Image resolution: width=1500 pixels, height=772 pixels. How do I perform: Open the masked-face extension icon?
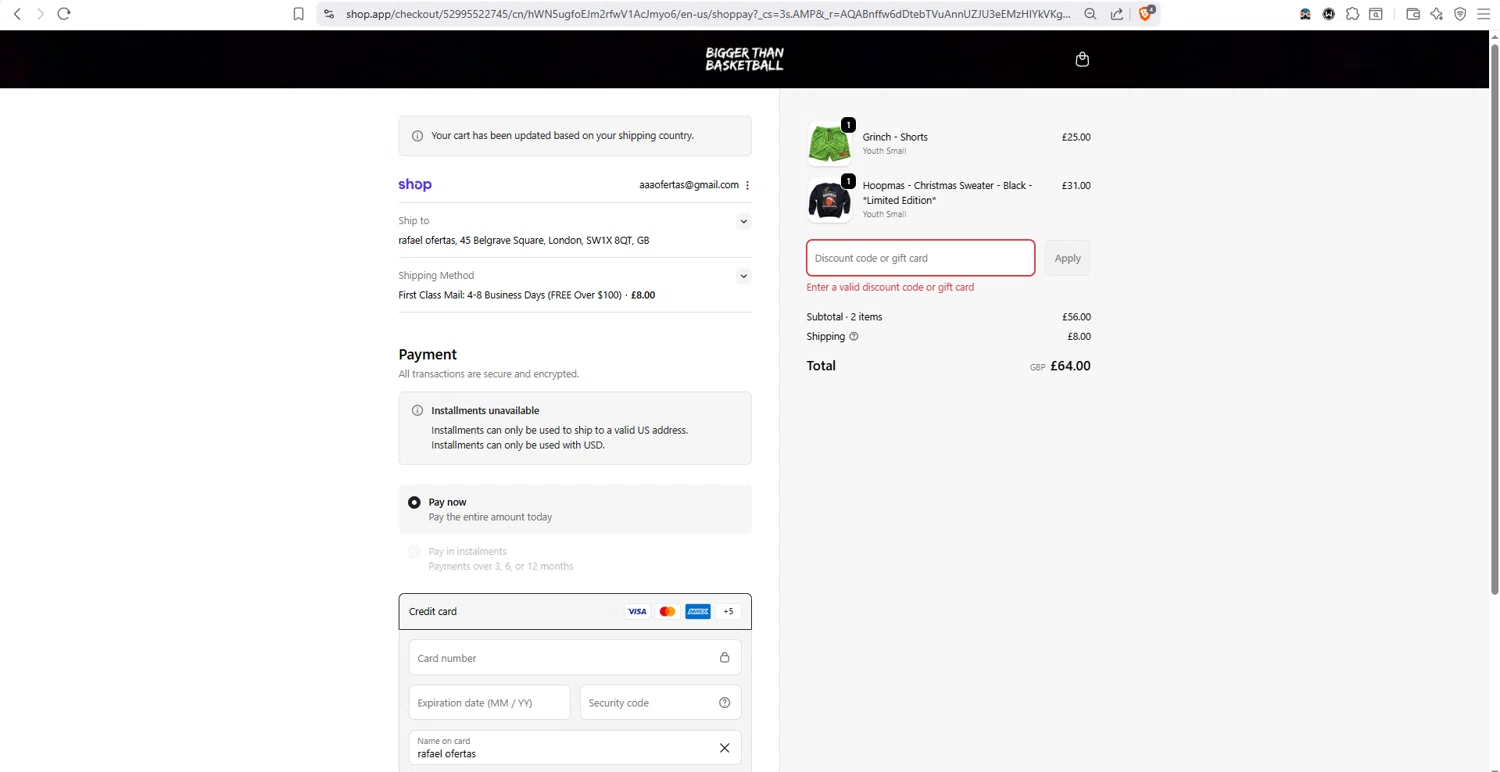(1305, 14)
